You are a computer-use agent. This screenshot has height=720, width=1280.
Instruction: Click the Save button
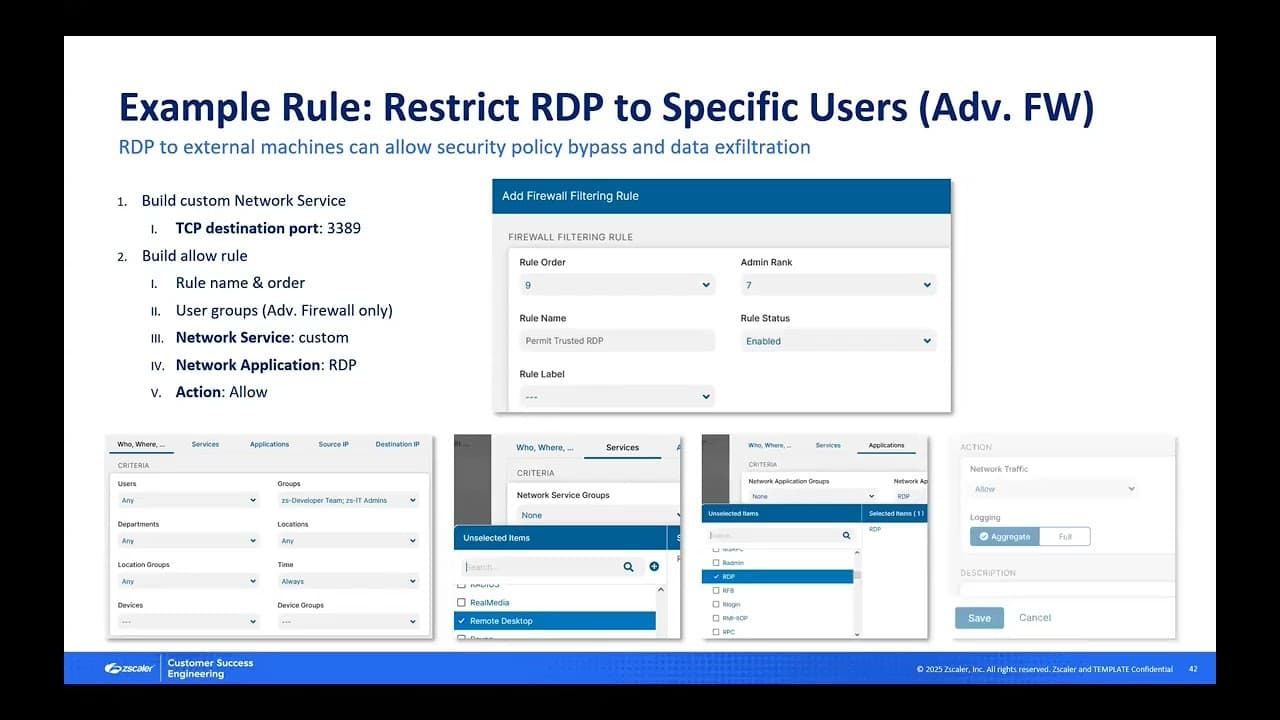[x=978, y=618]
